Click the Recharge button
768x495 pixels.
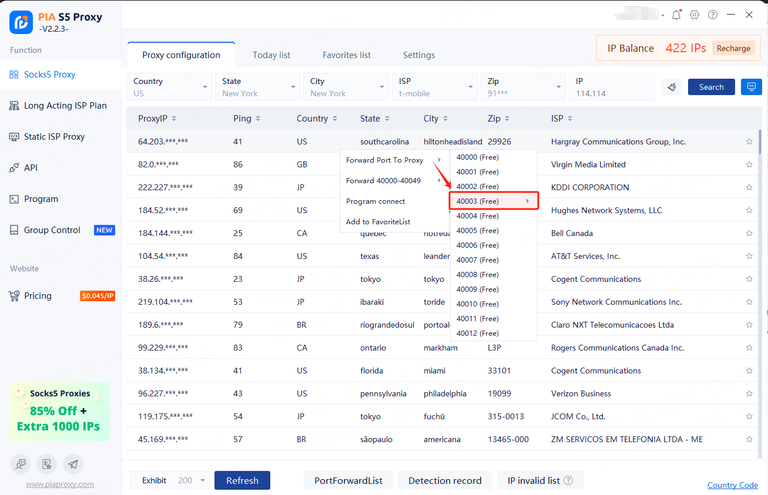point(733,48)
